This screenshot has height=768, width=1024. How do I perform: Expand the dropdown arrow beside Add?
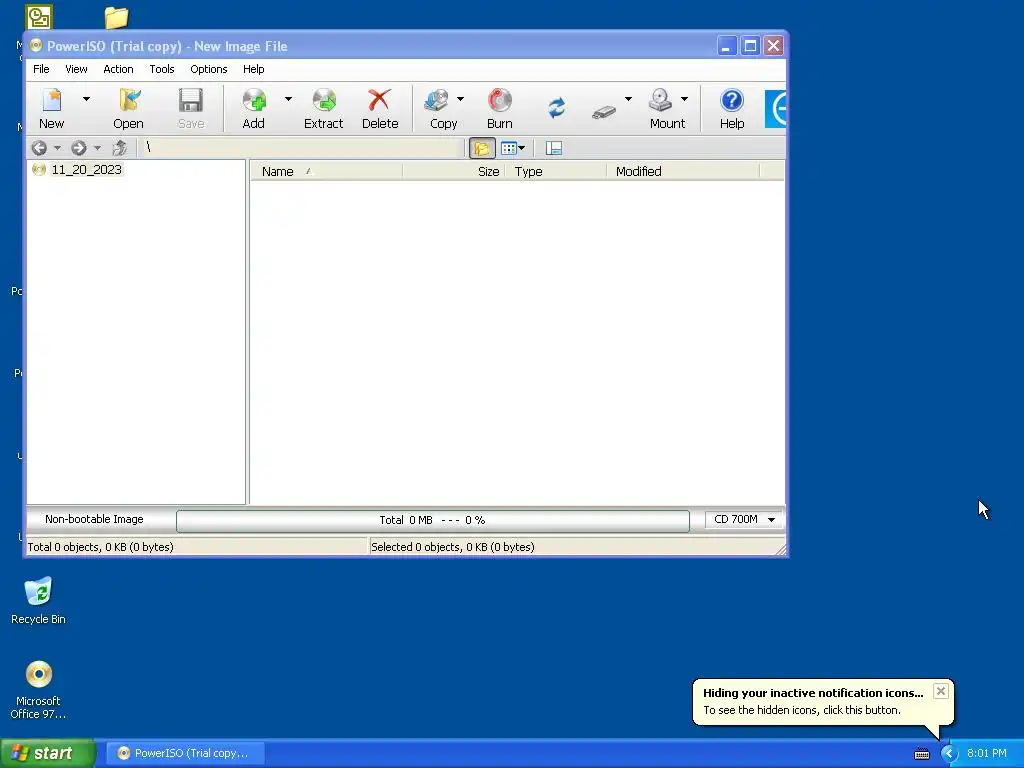pos(288,99)
